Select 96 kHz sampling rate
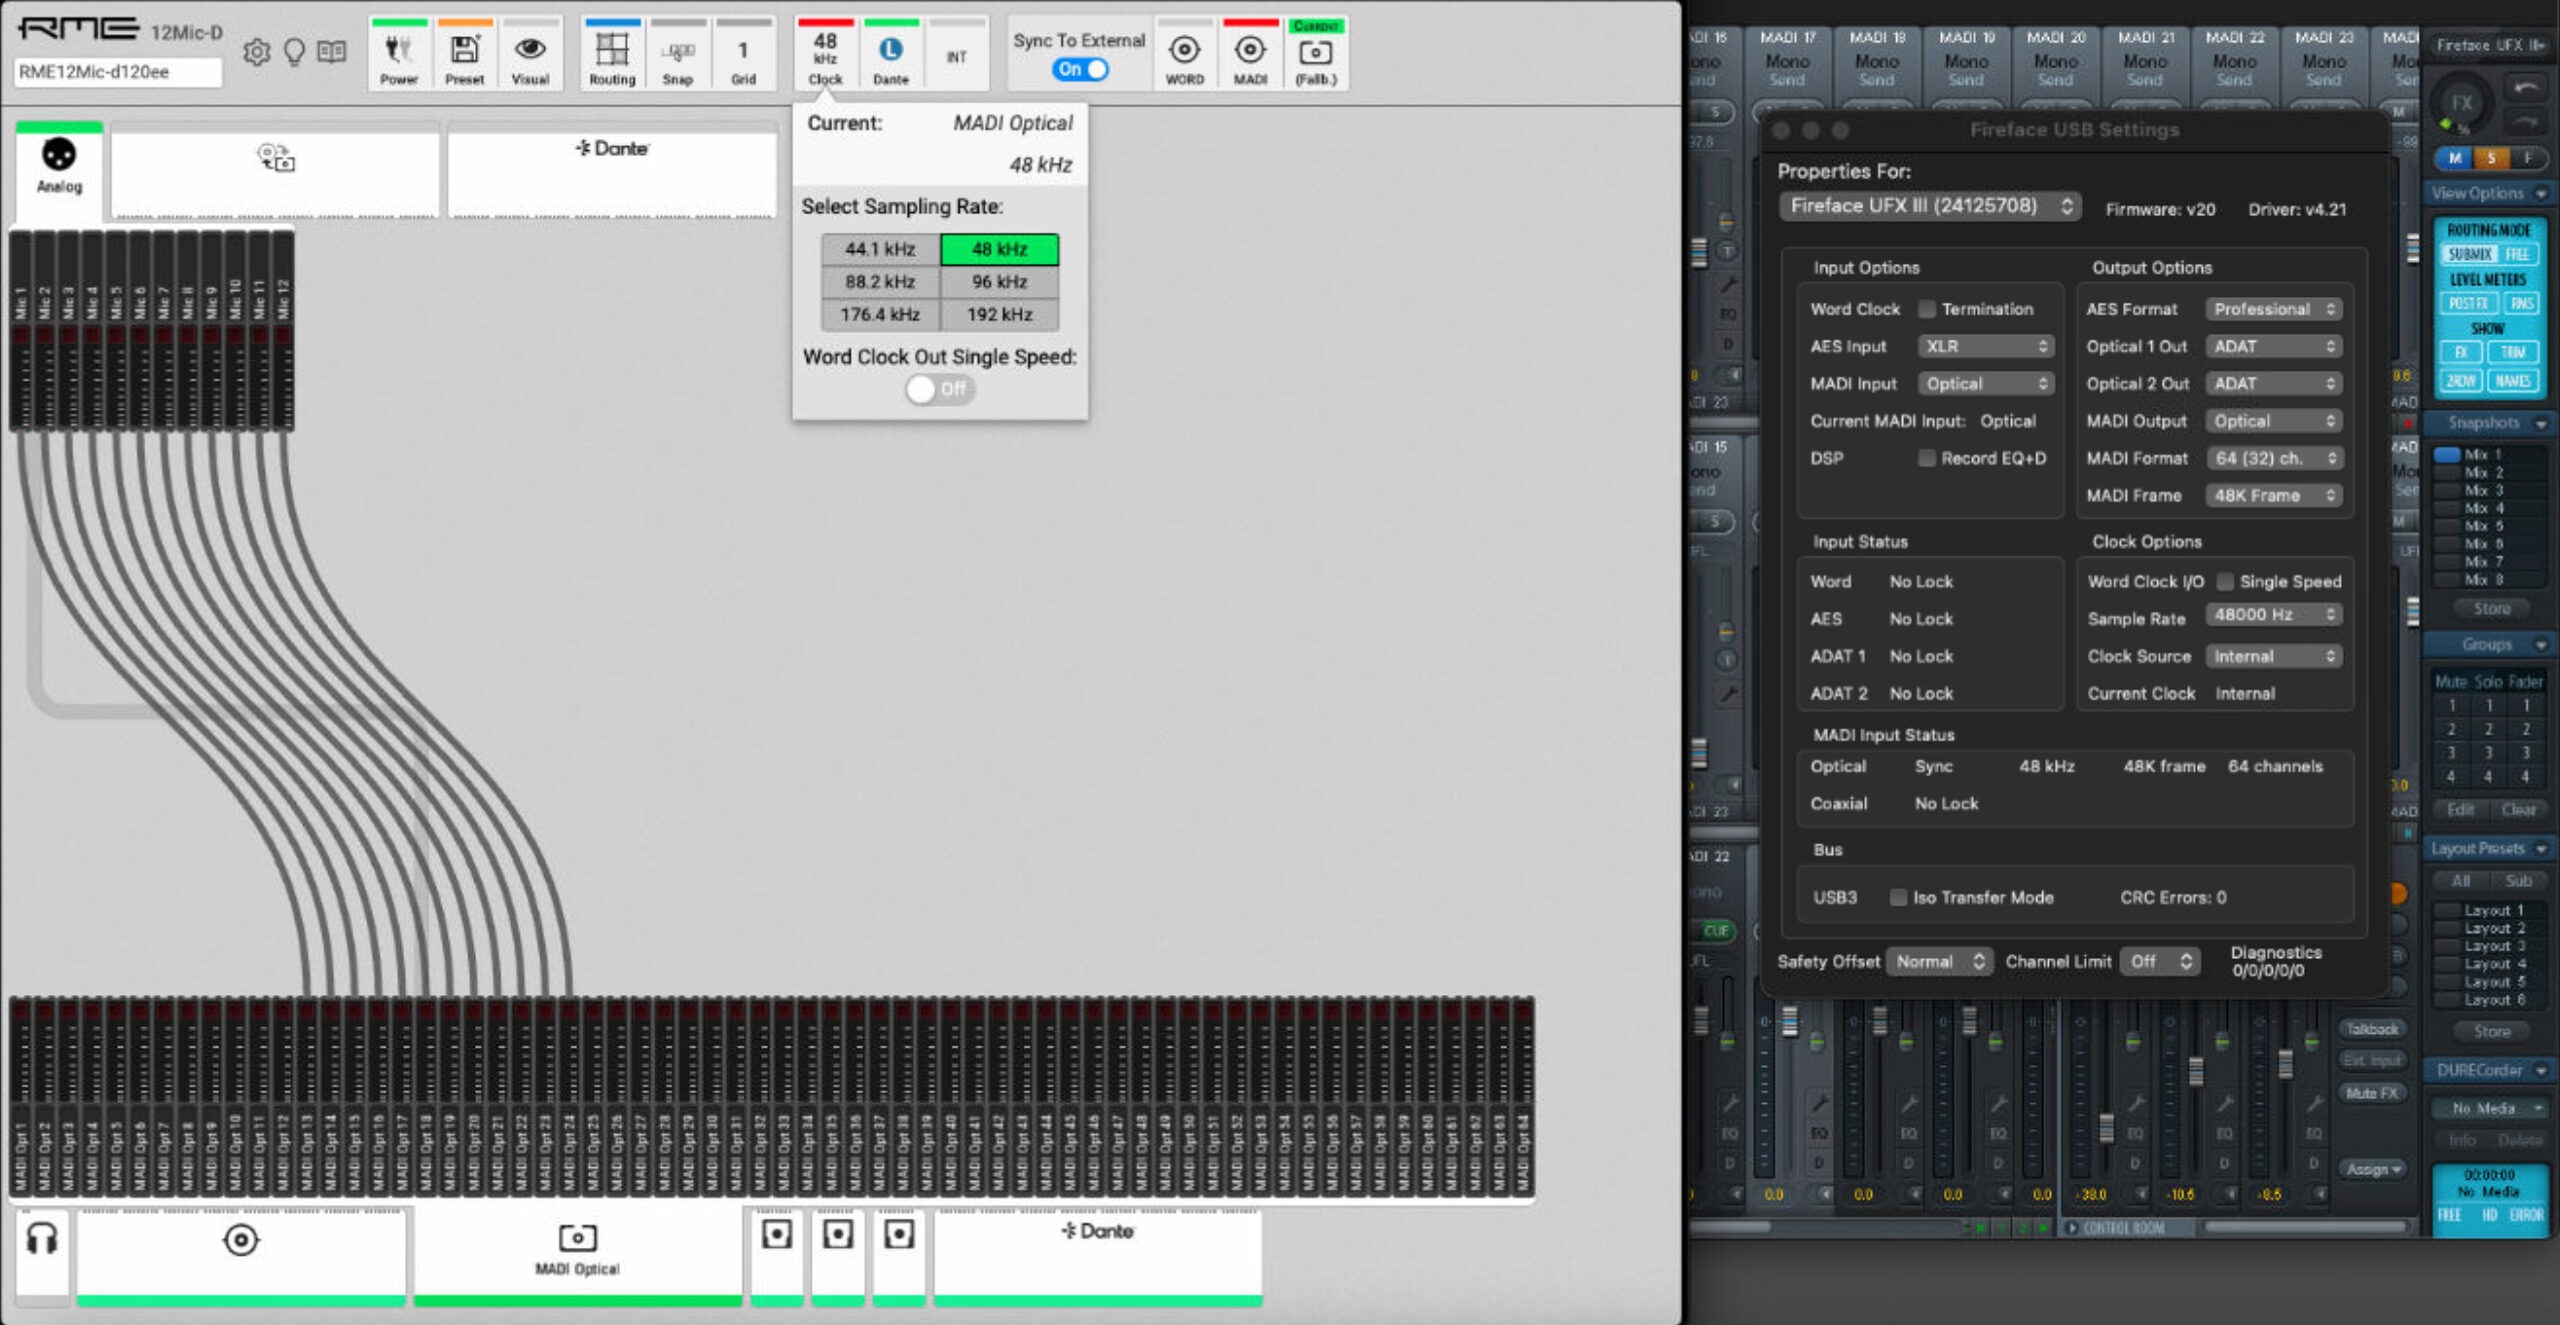Screen dimensions: 2560x1325 click(x=999, y=282)
